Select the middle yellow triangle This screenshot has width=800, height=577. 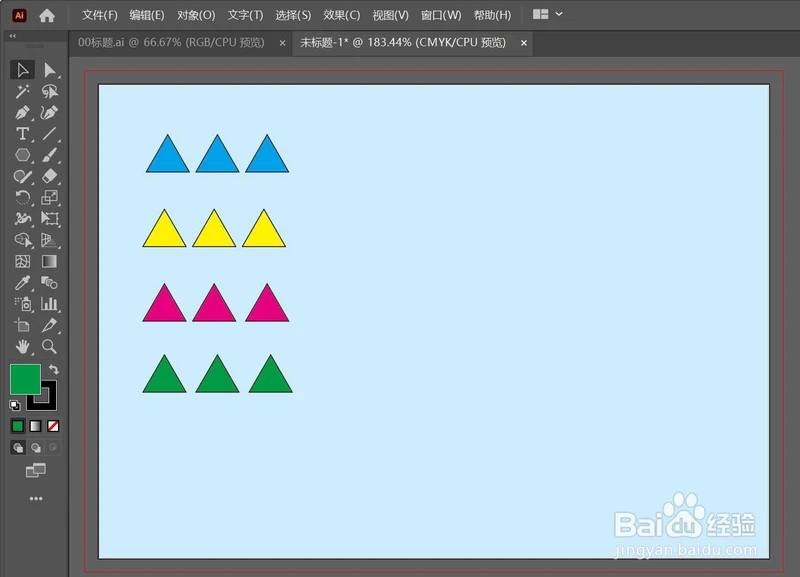coord(214,233)
